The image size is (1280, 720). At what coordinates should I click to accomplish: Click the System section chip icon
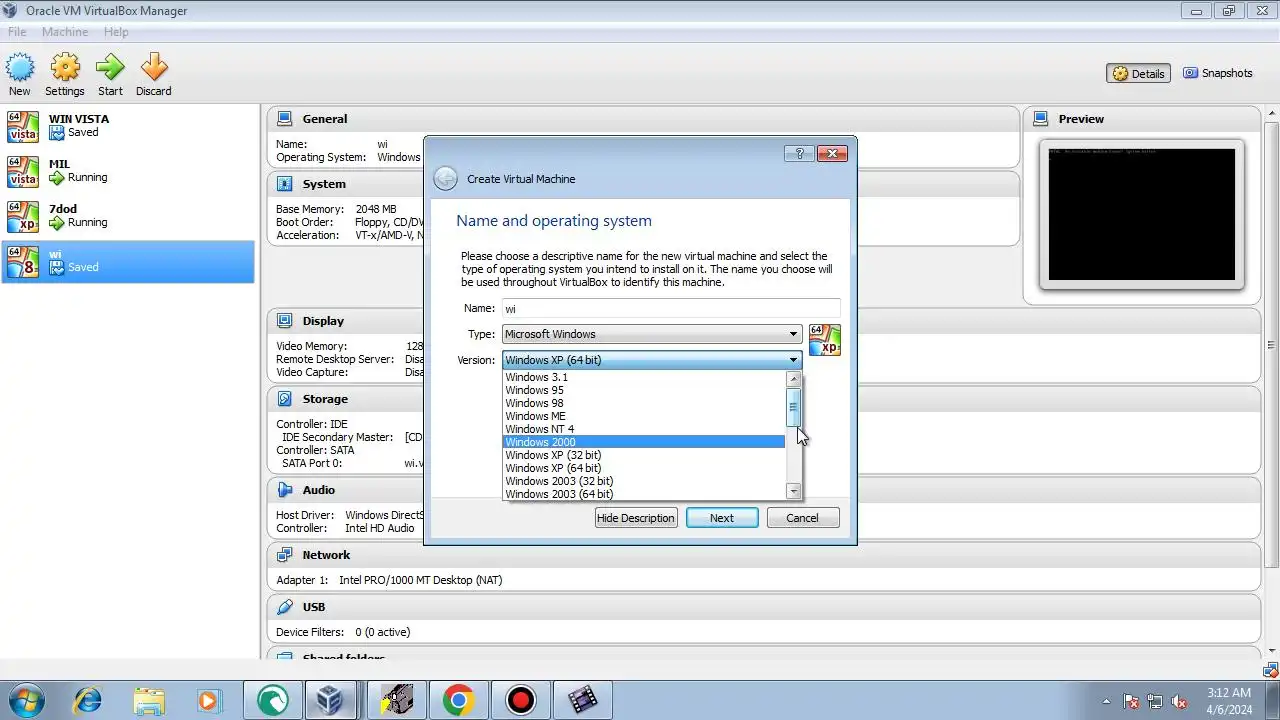coord(285,184)
